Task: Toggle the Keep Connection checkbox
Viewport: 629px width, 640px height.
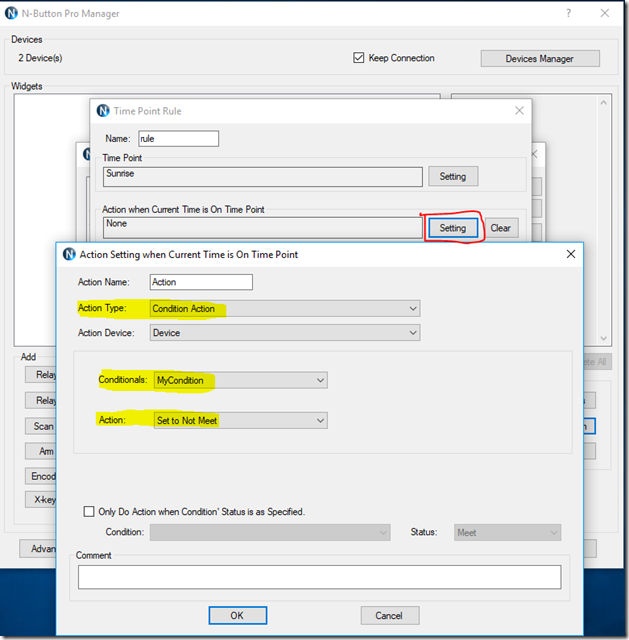Action: pyautogui.click(x=358, y=58)
